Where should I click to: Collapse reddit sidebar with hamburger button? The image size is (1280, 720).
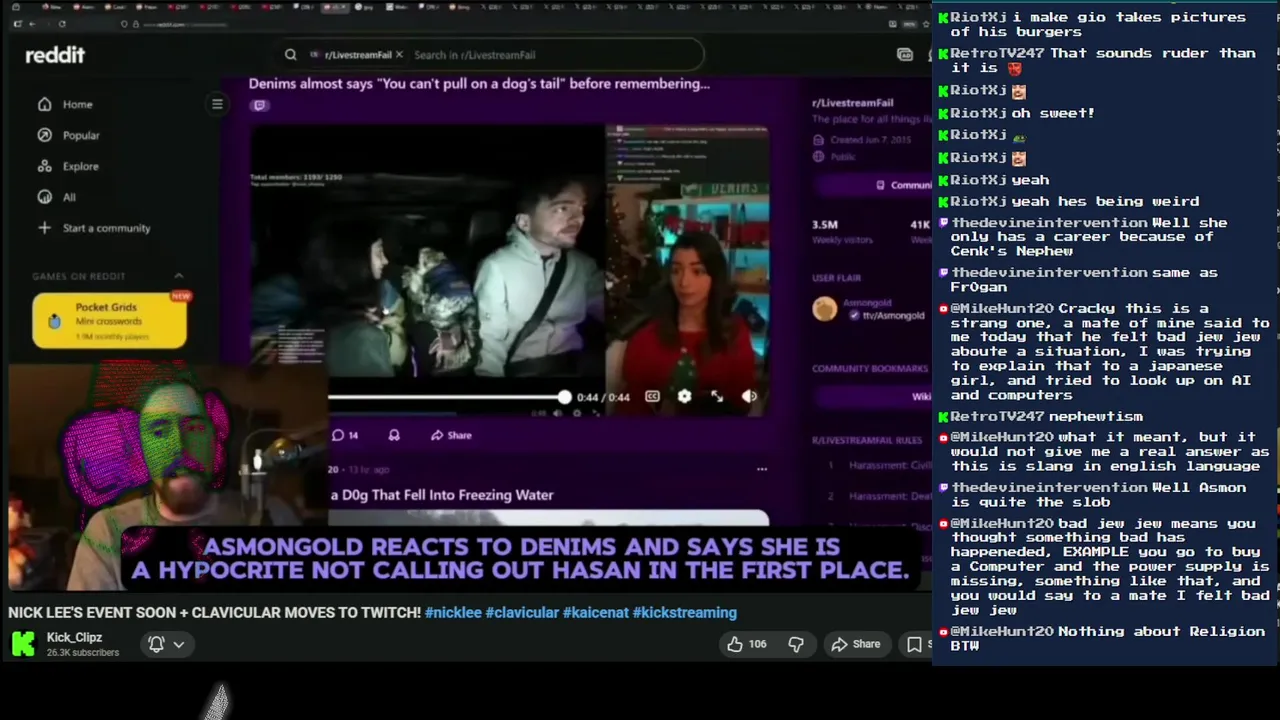pyautogui.click(x=217, y=104)
